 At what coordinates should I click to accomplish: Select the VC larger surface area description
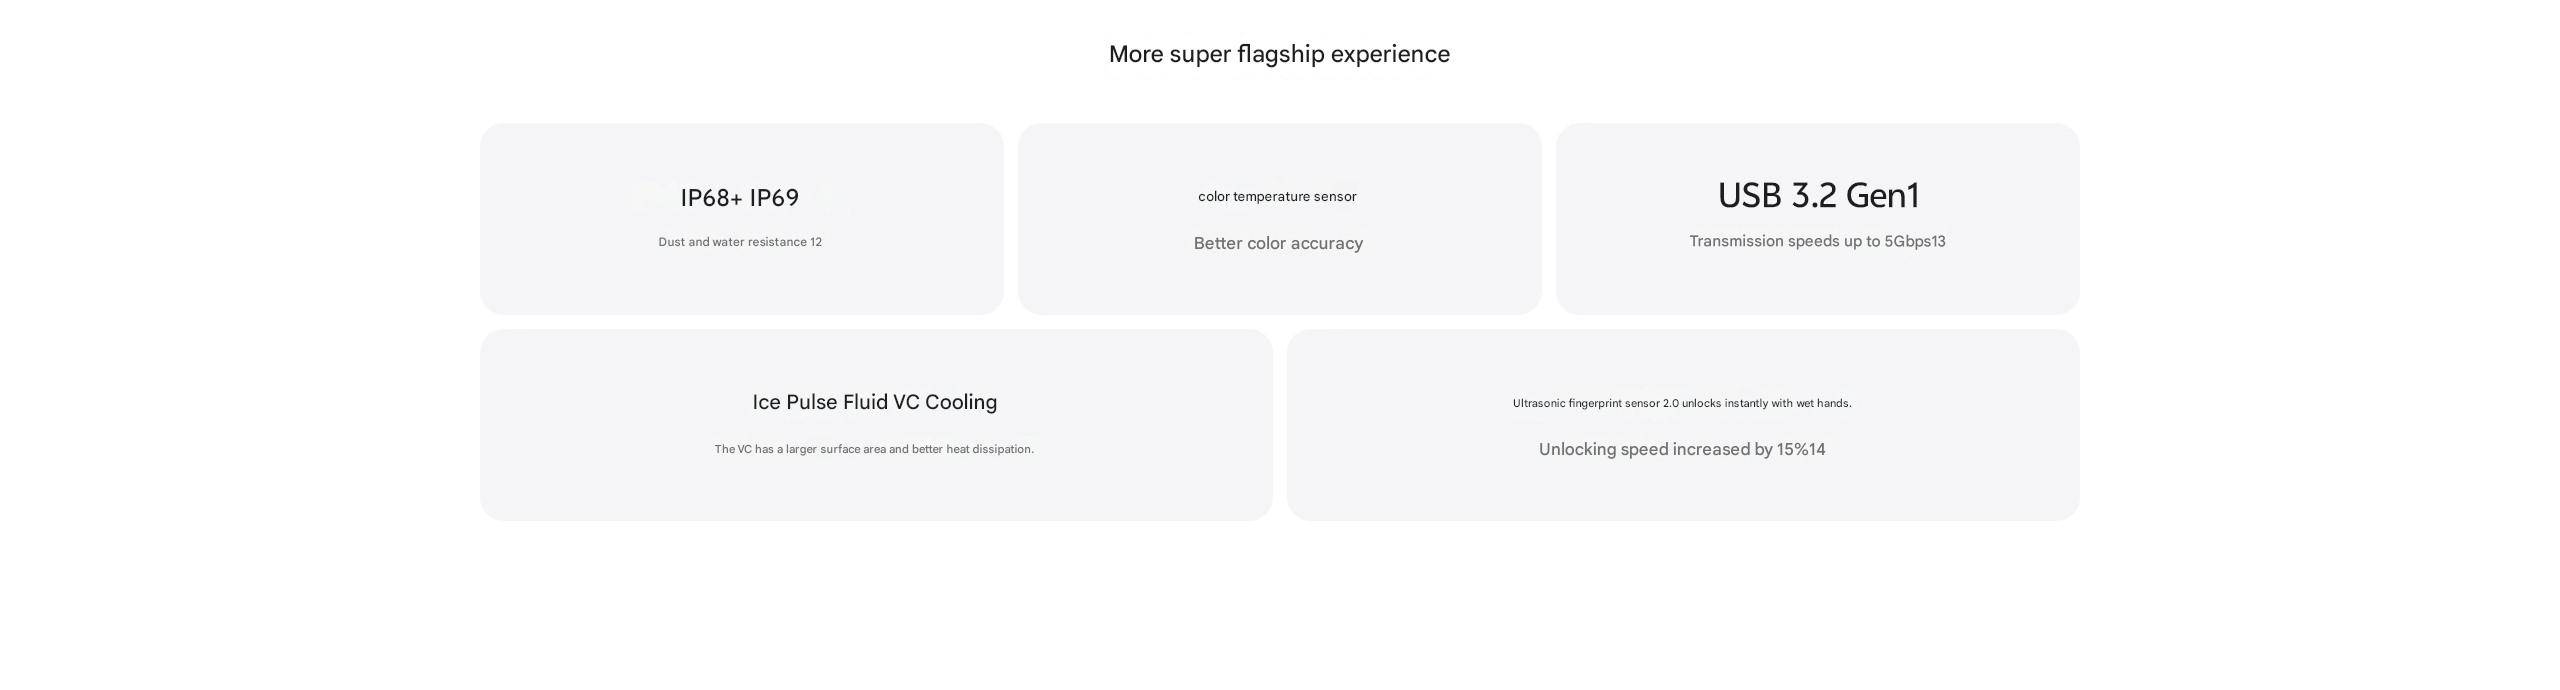tap(874, 450)
